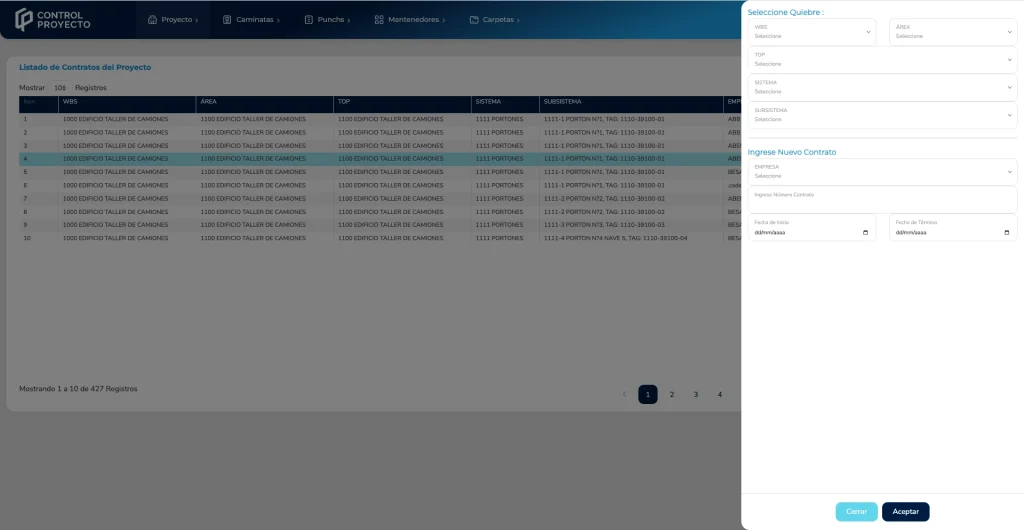Open the SUBSISTEMA dropdown

tap(881, 115)
